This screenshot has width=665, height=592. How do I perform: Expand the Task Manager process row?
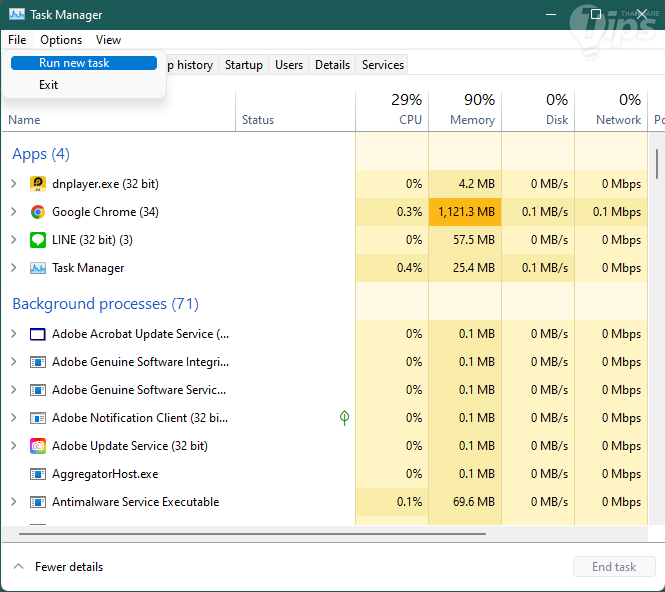(14, 268)
